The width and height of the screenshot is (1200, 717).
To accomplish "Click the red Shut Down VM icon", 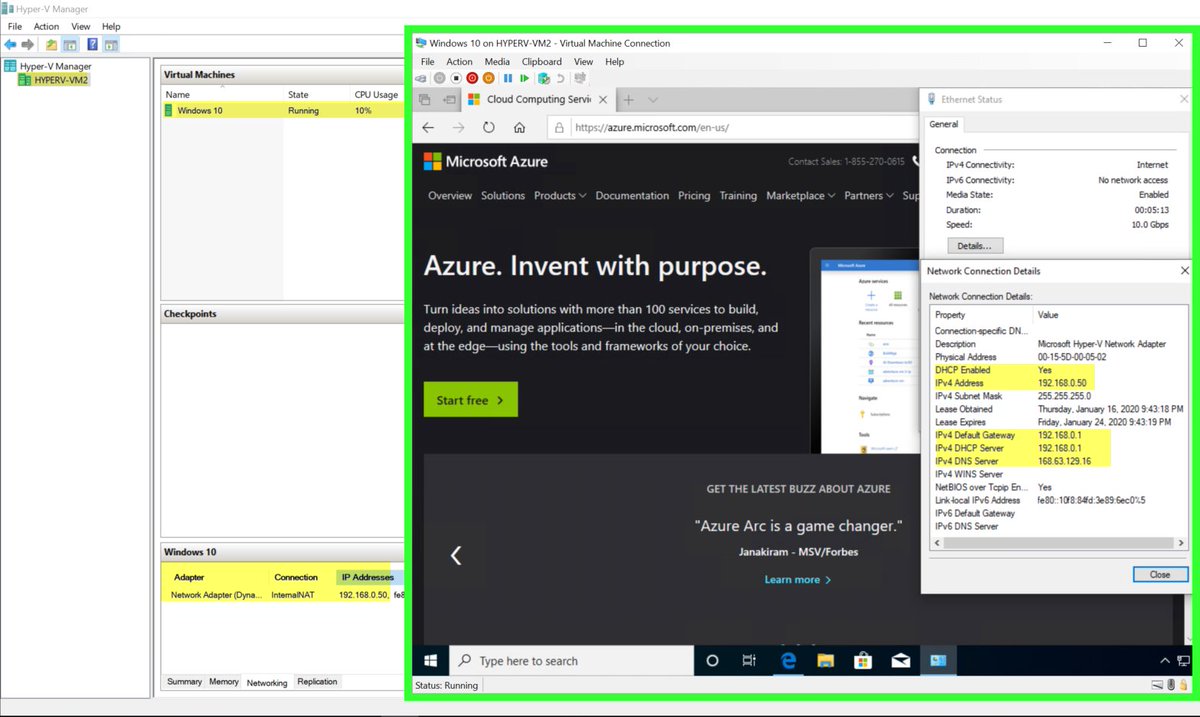I will (x=472, y=78).
